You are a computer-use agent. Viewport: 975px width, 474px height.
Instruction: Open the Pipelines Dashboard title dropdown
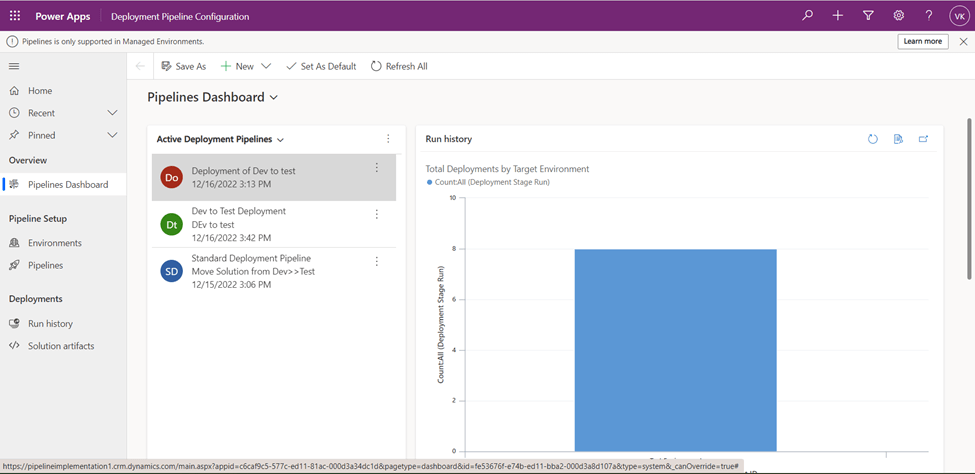[x=274, y=98]
